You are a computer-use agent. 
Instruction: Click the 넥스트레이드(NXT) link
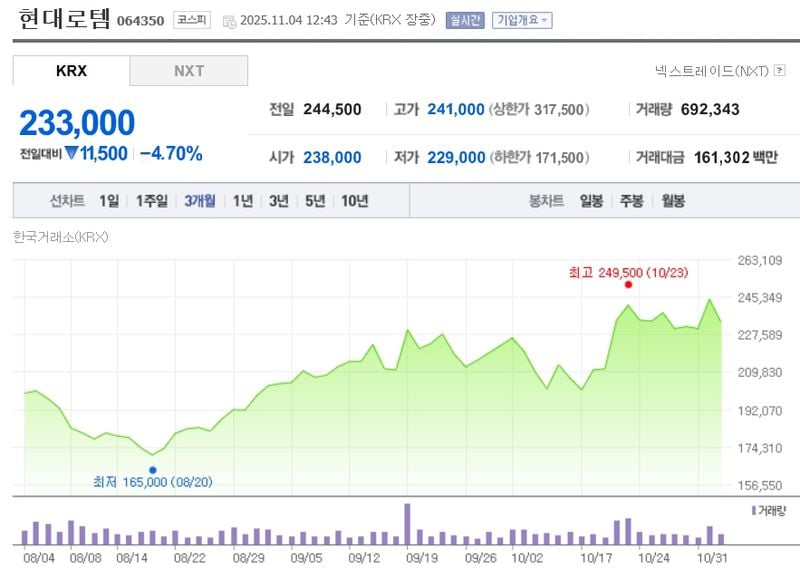[x=711, y=70]
